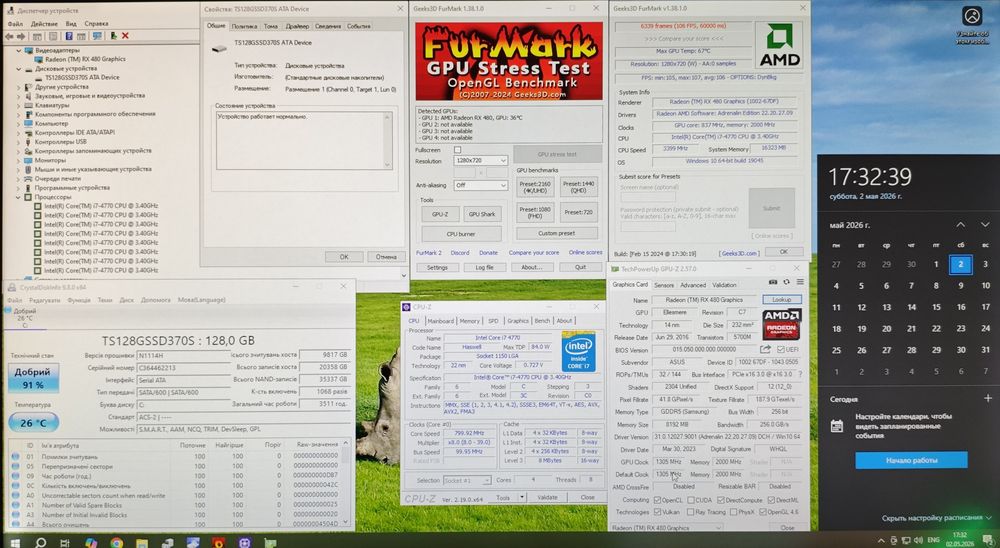This screenshot has height=548, width=1000.
Task: Click the GPU-Z refresh icon
Action: pyautogui.click(x=786, y=282)
